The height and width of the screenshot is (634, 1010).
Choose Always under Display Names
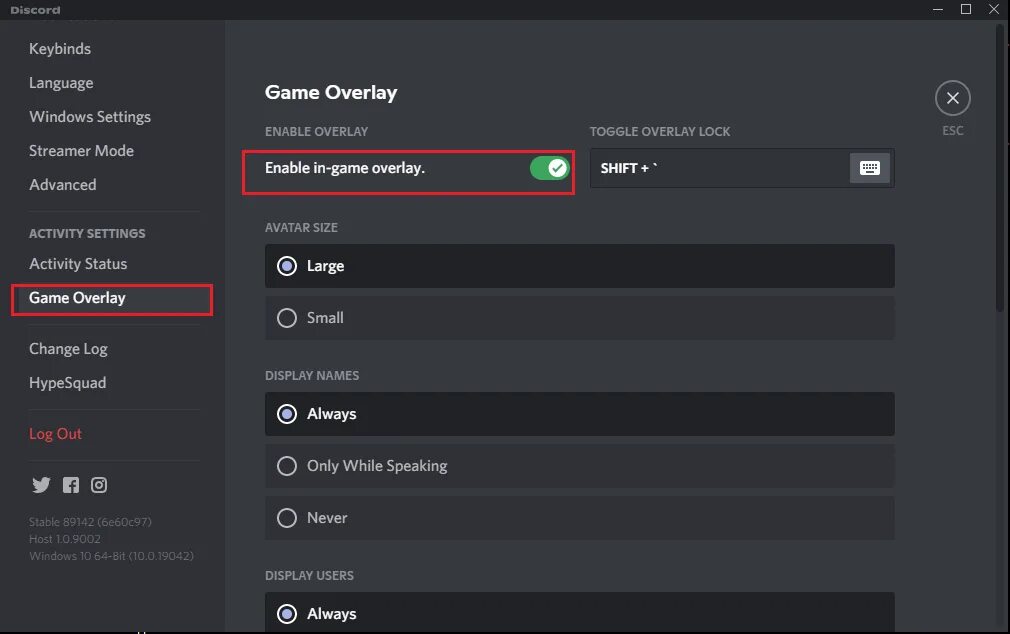pos(579,414)
